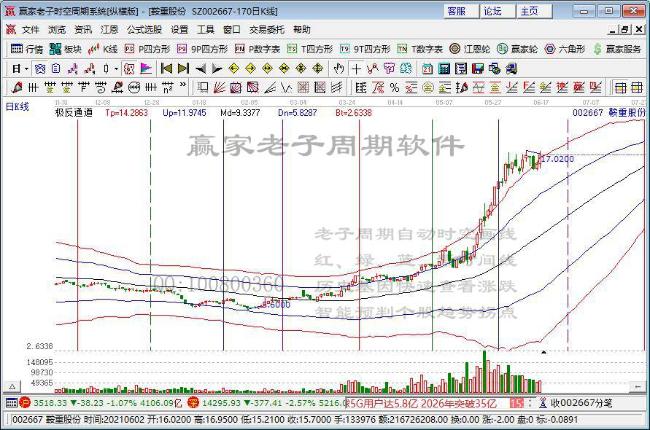
Task: Open 赢家服务 with dollar icon
Action: pos(617,49)
